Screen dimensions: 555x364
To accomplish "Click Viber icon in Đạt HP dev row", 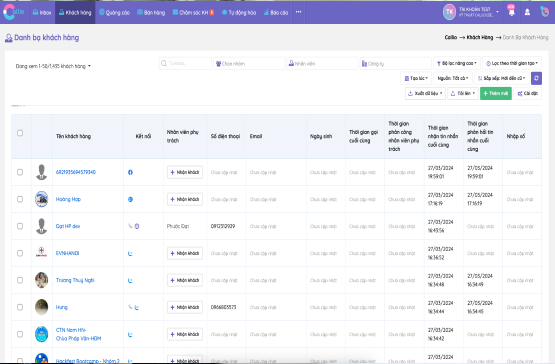I will 137,226.
